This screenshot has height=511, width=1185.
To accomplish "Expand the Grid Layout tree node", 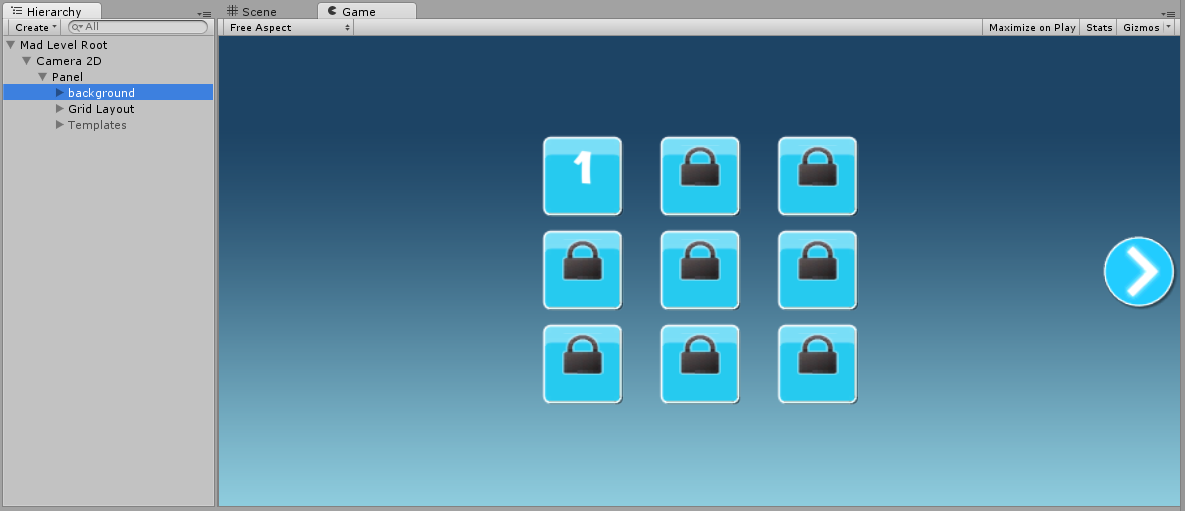I will [x=59, y=109].
